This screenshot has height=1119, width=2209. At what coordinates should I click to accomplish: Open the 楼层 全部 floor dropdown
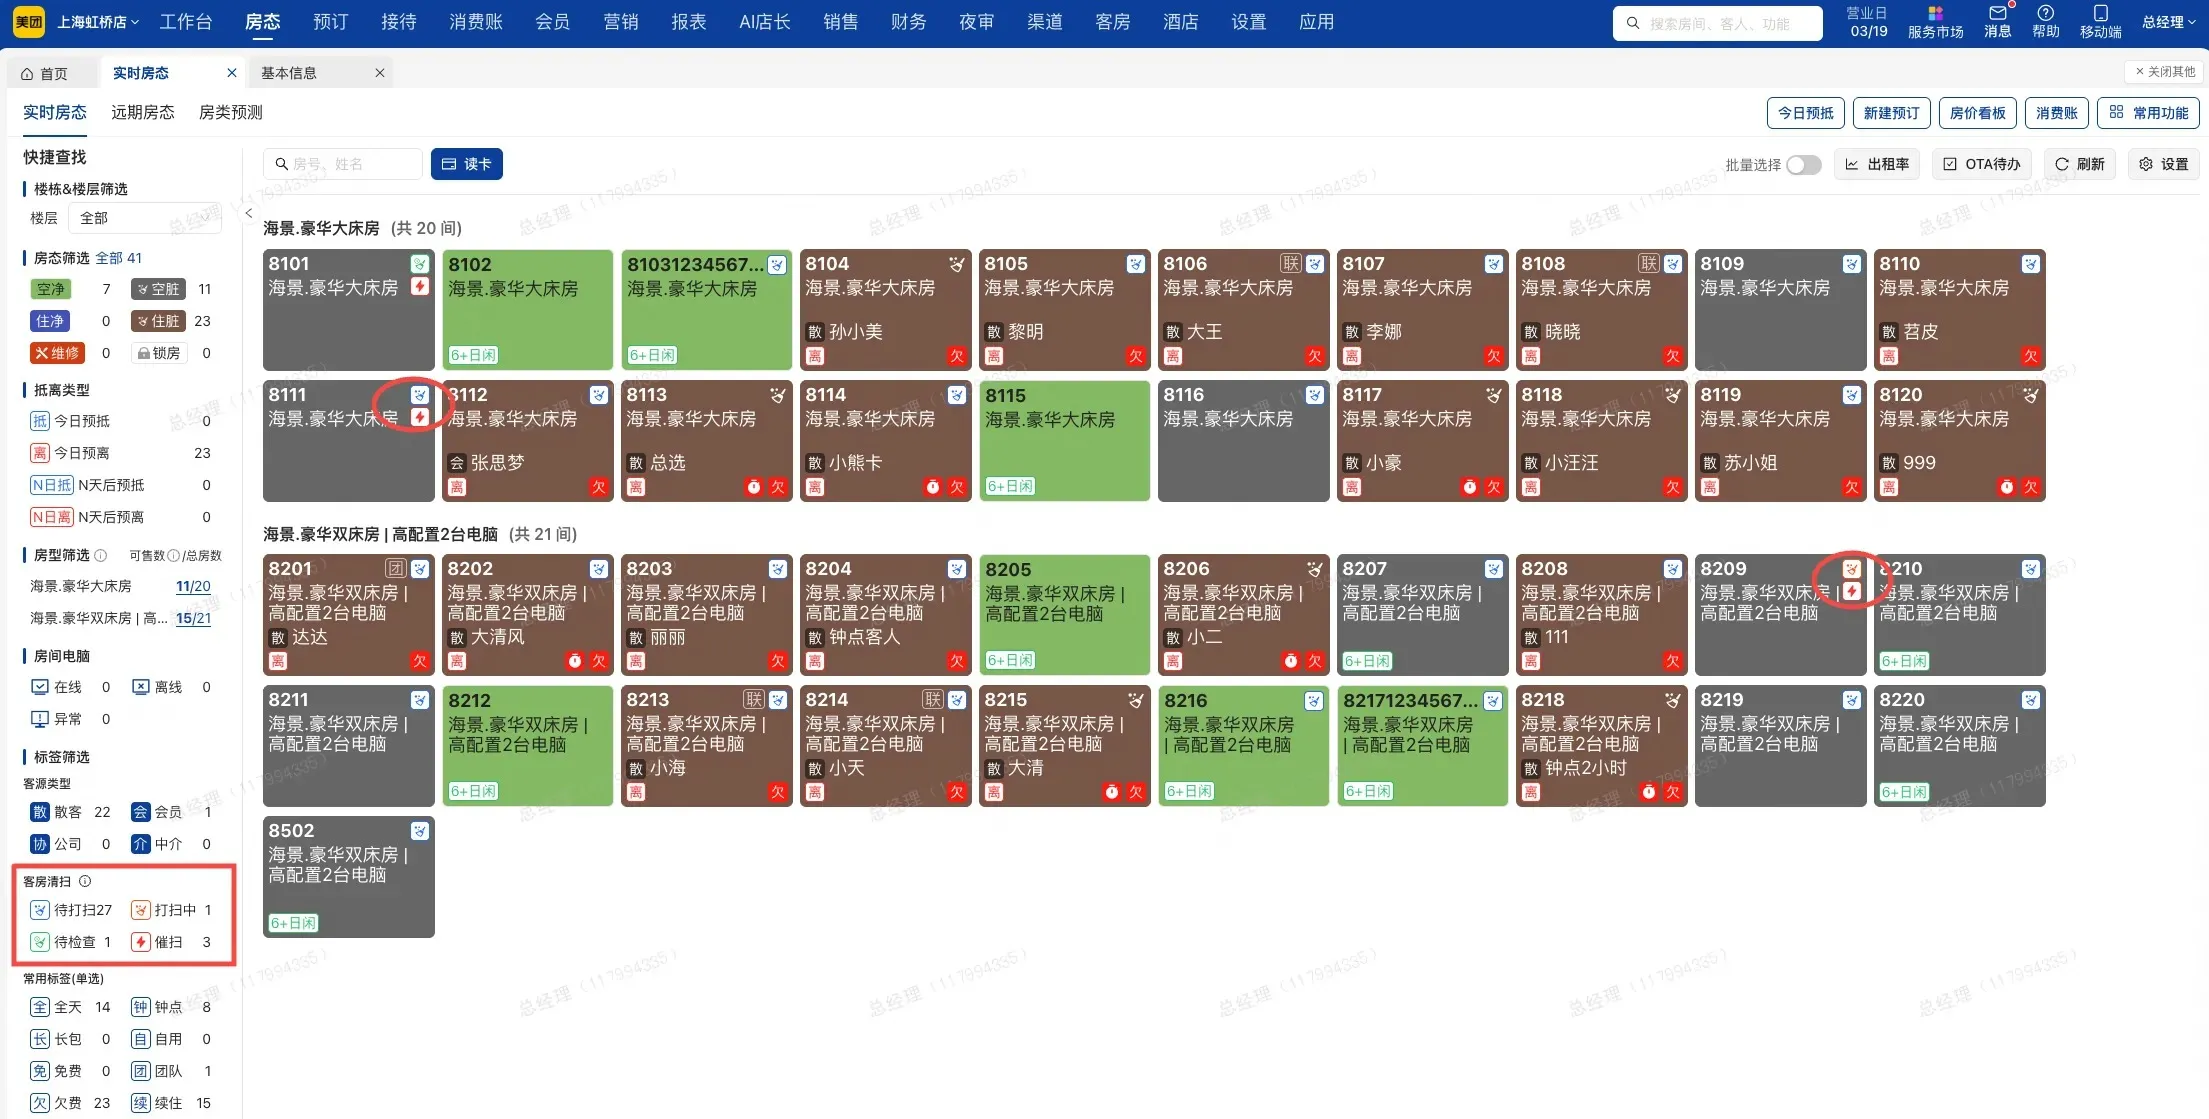point(143,217)
